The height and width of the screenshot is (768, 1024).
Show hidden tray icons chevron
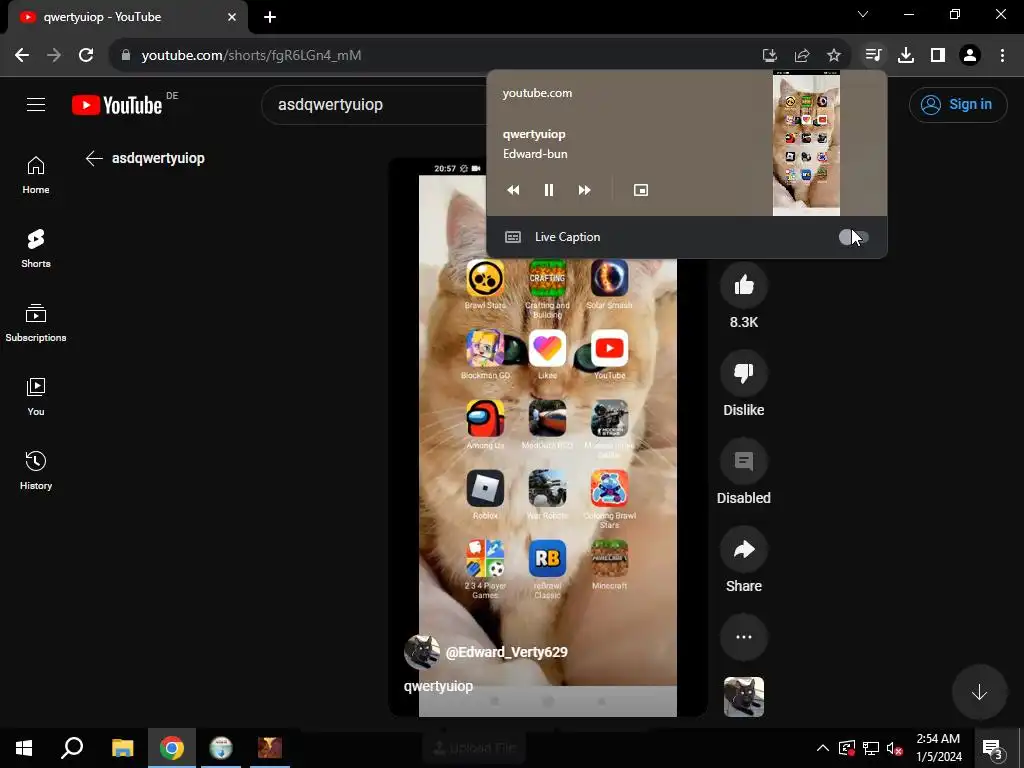tap(822, 748)
